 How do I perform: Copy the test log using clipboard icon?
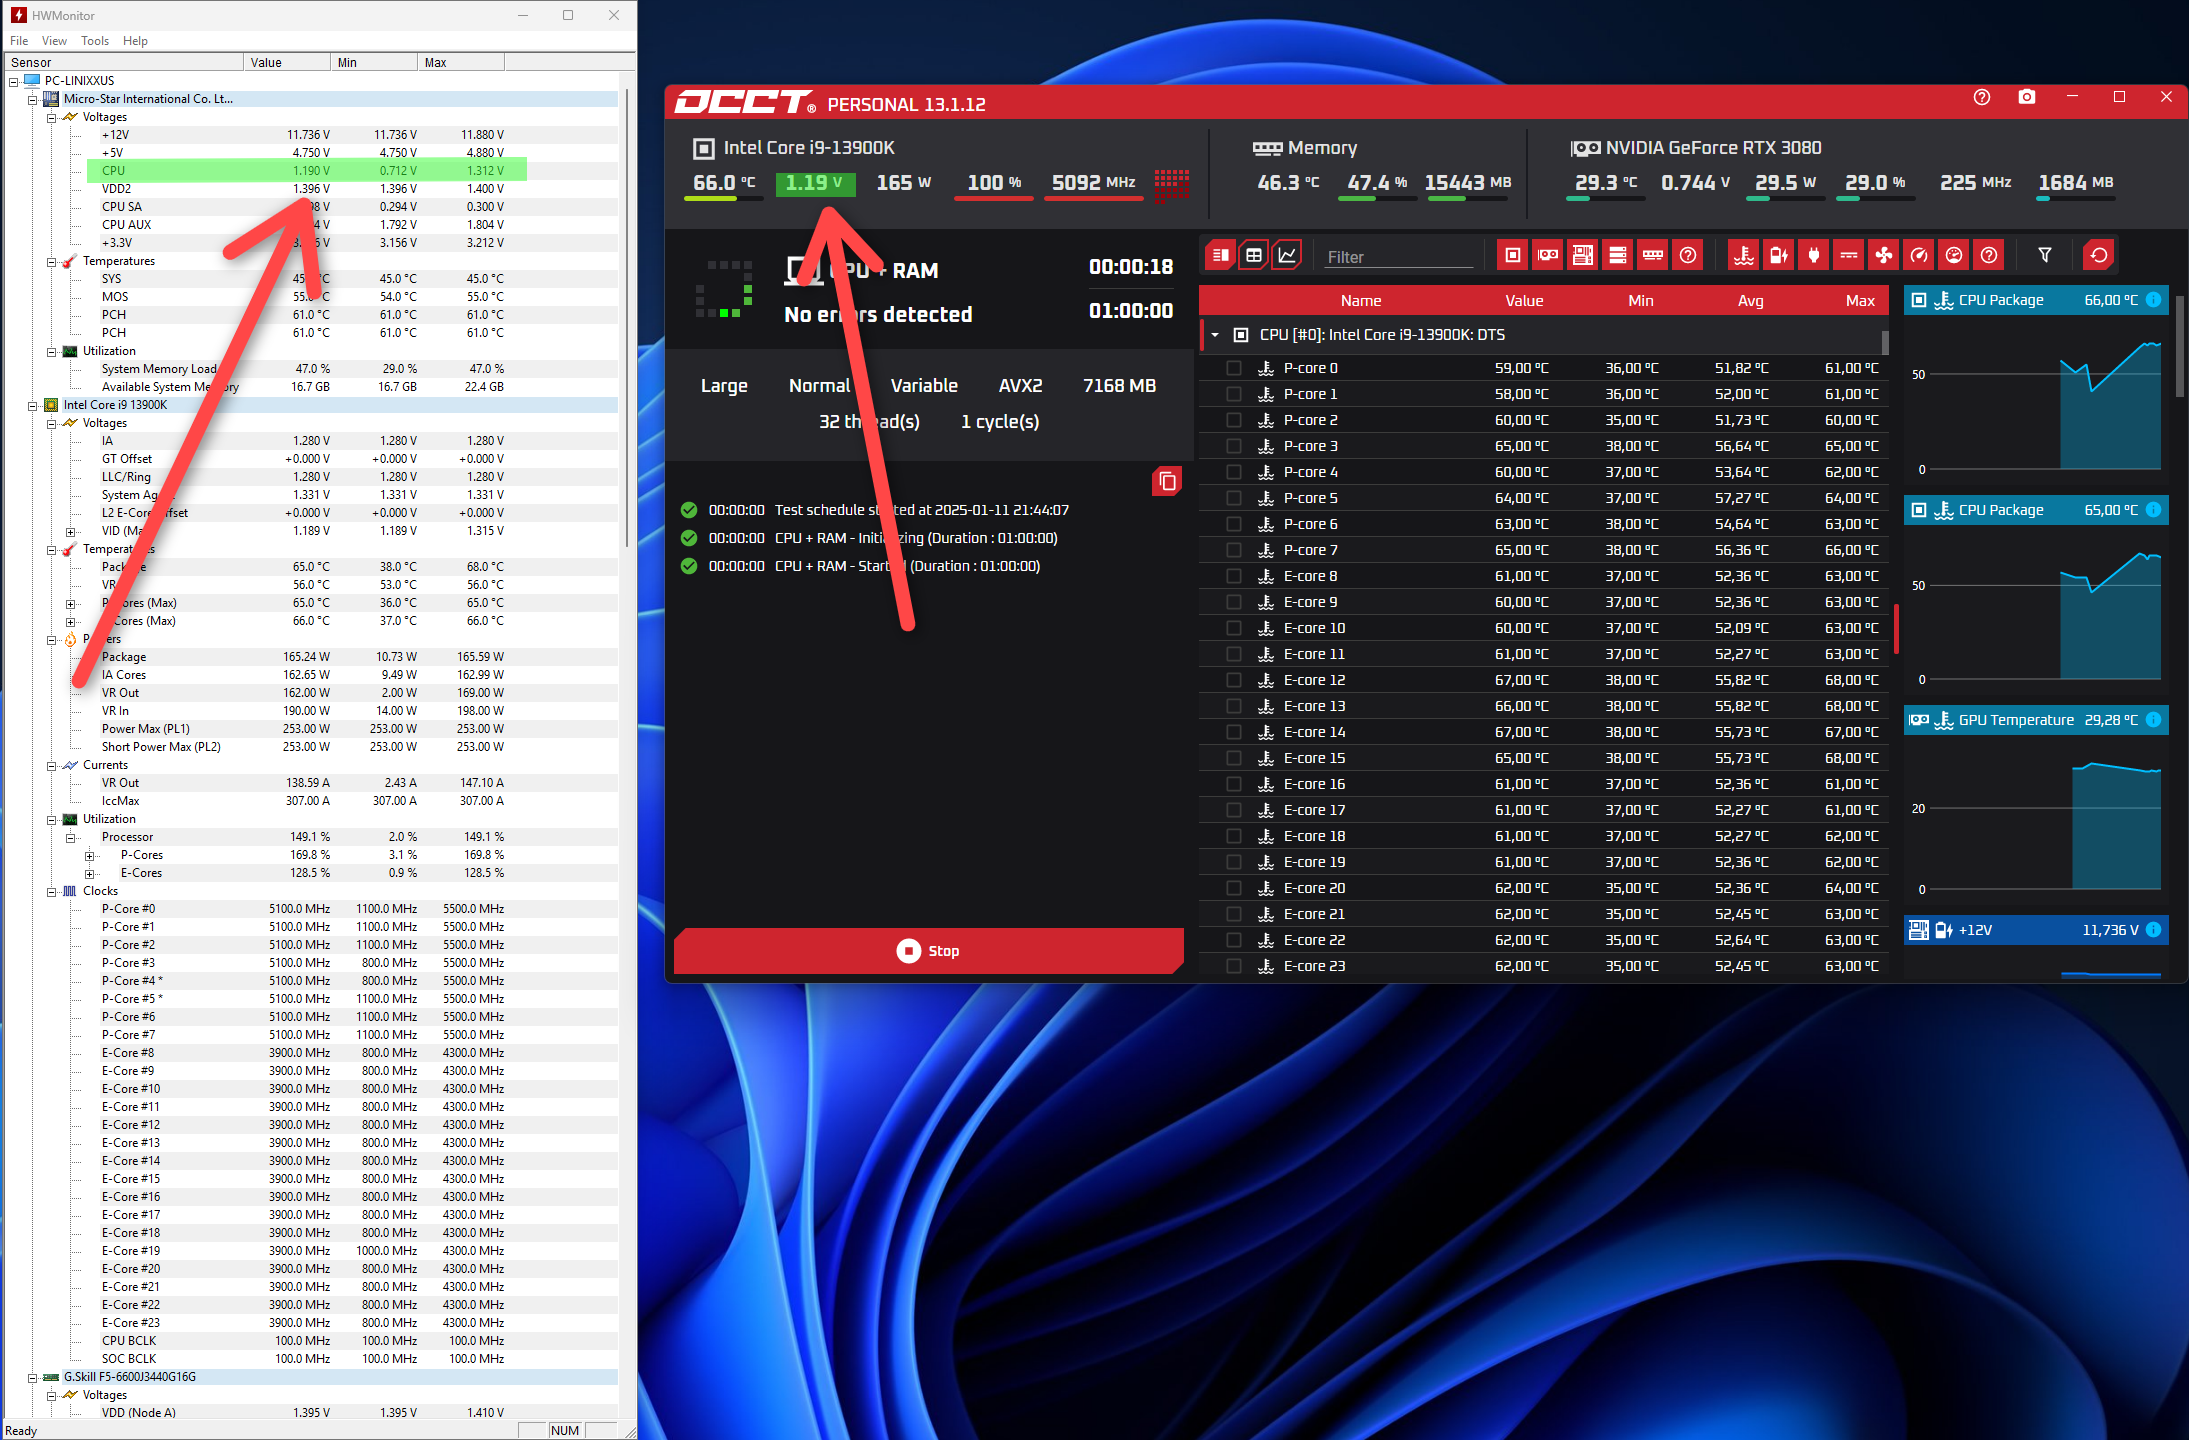(1166, 482)
